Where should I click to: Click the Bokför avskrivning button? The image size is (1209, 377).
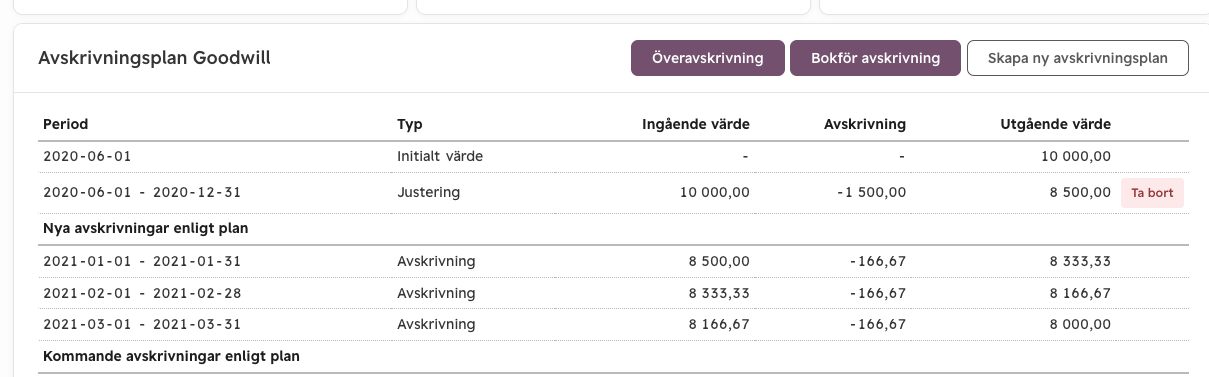(875, 58)
